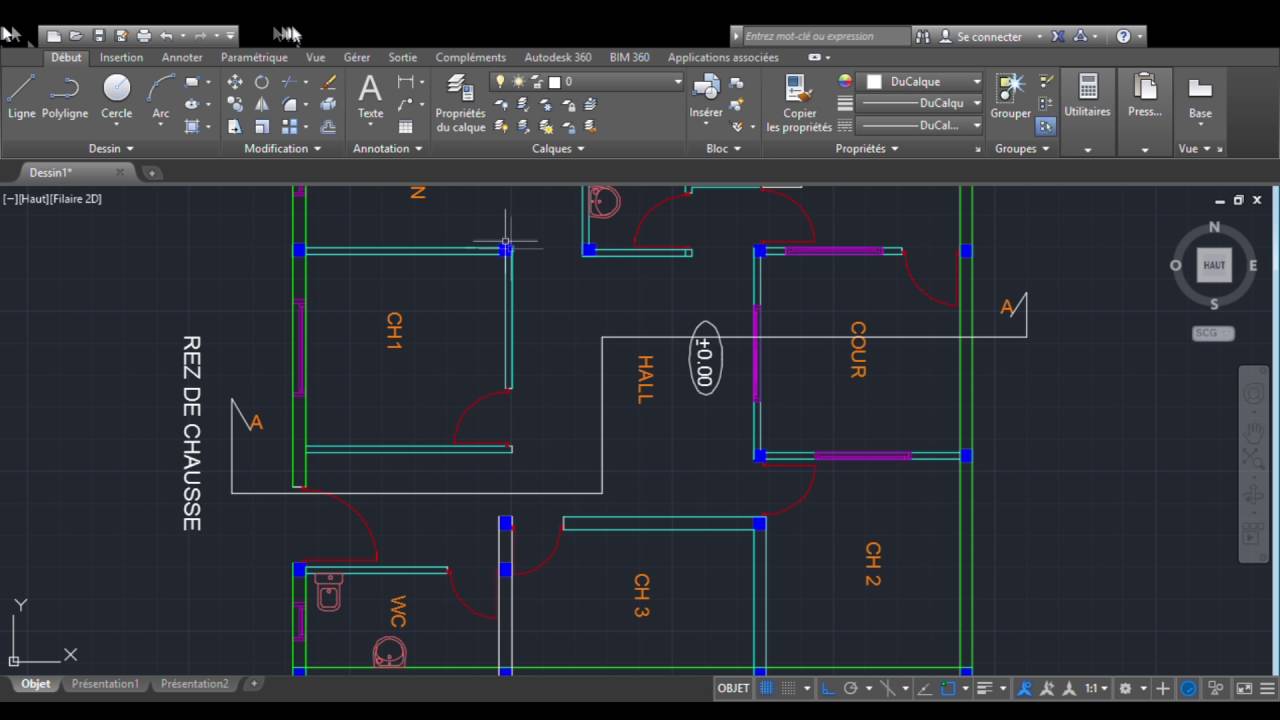
Task: Click the Copy objects tool icon
Action: [235, 104]
